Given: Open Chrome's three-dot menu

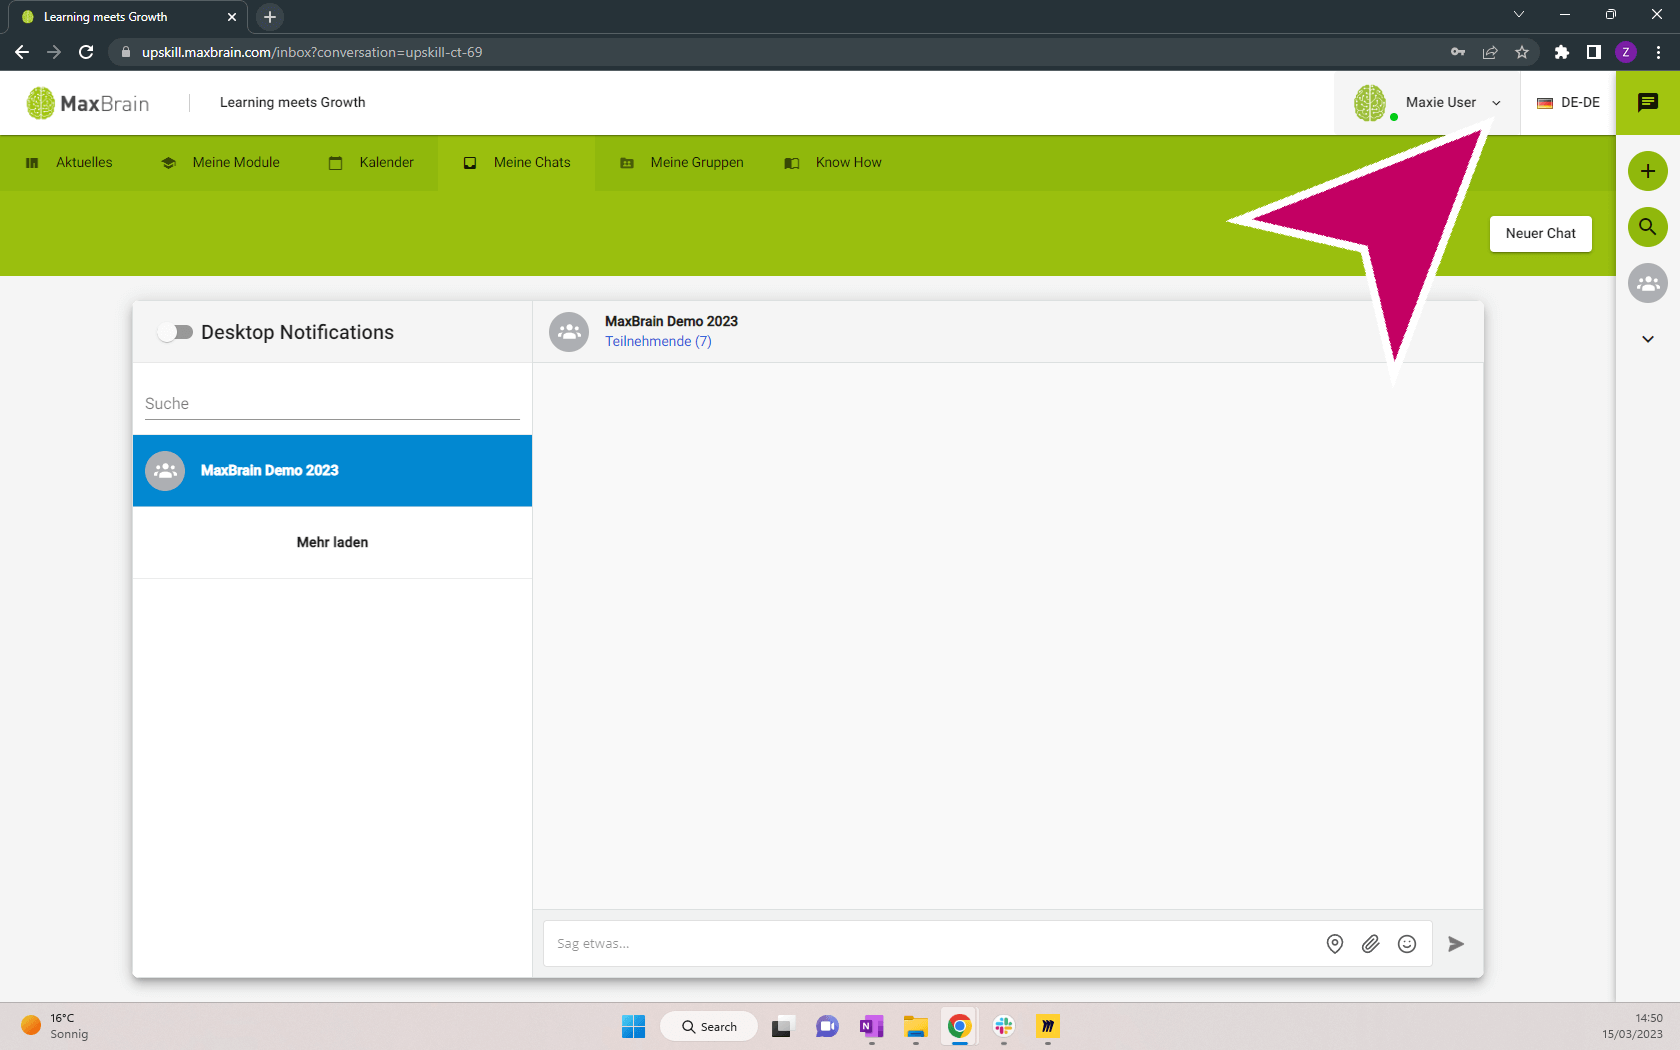Looking at the screenshot, I should click(1658, 52).
